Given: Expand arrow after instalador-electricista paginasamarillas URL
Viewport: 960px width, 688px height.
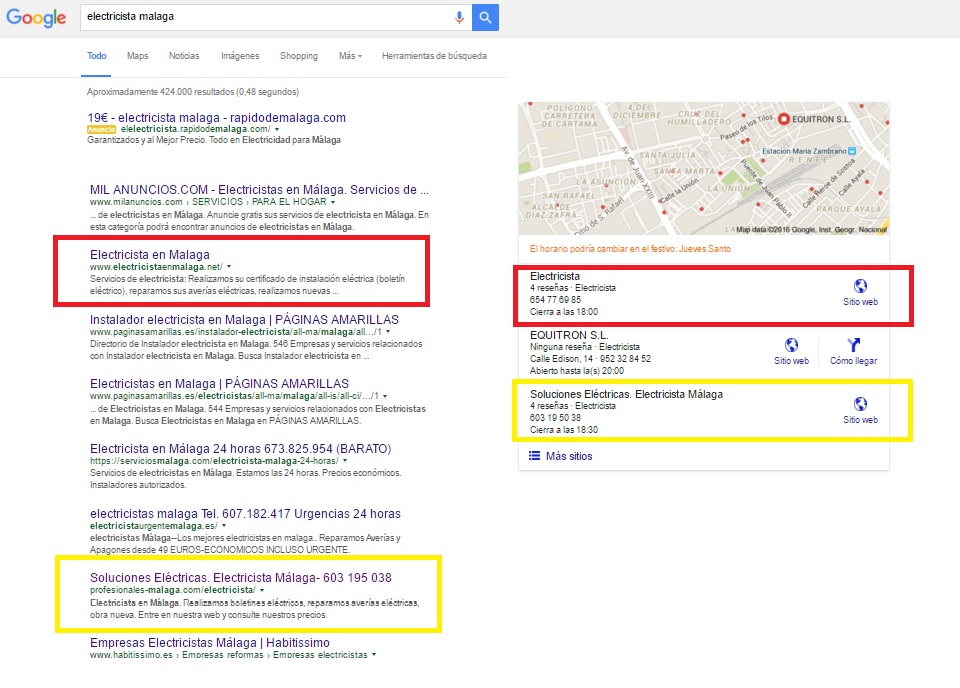Looking at the screenshot, I should point(388,332).
